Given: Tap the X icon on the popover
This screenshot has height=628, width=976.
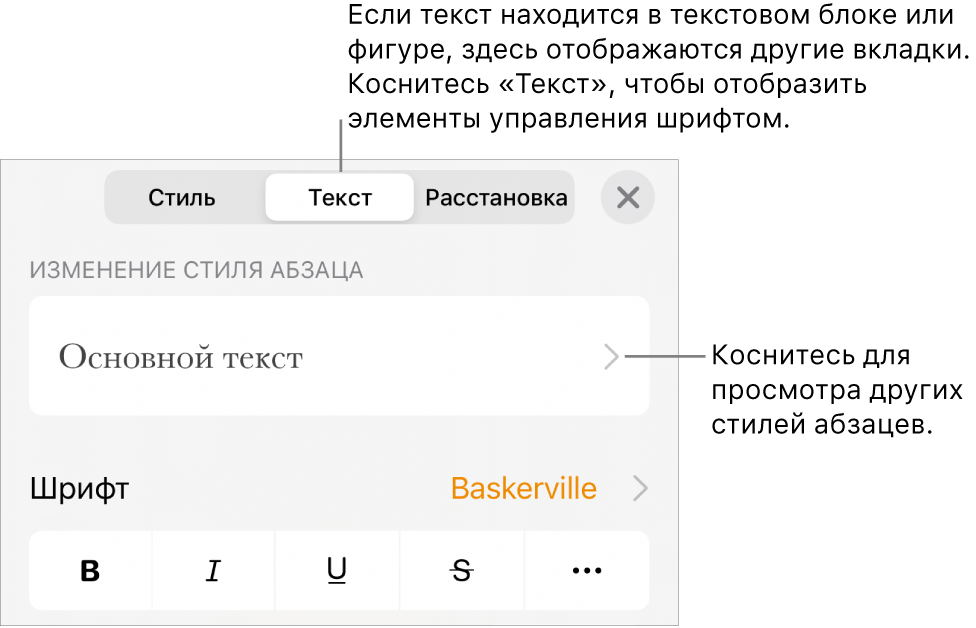Looking at the screenshot, I should (x=628, y=197).
